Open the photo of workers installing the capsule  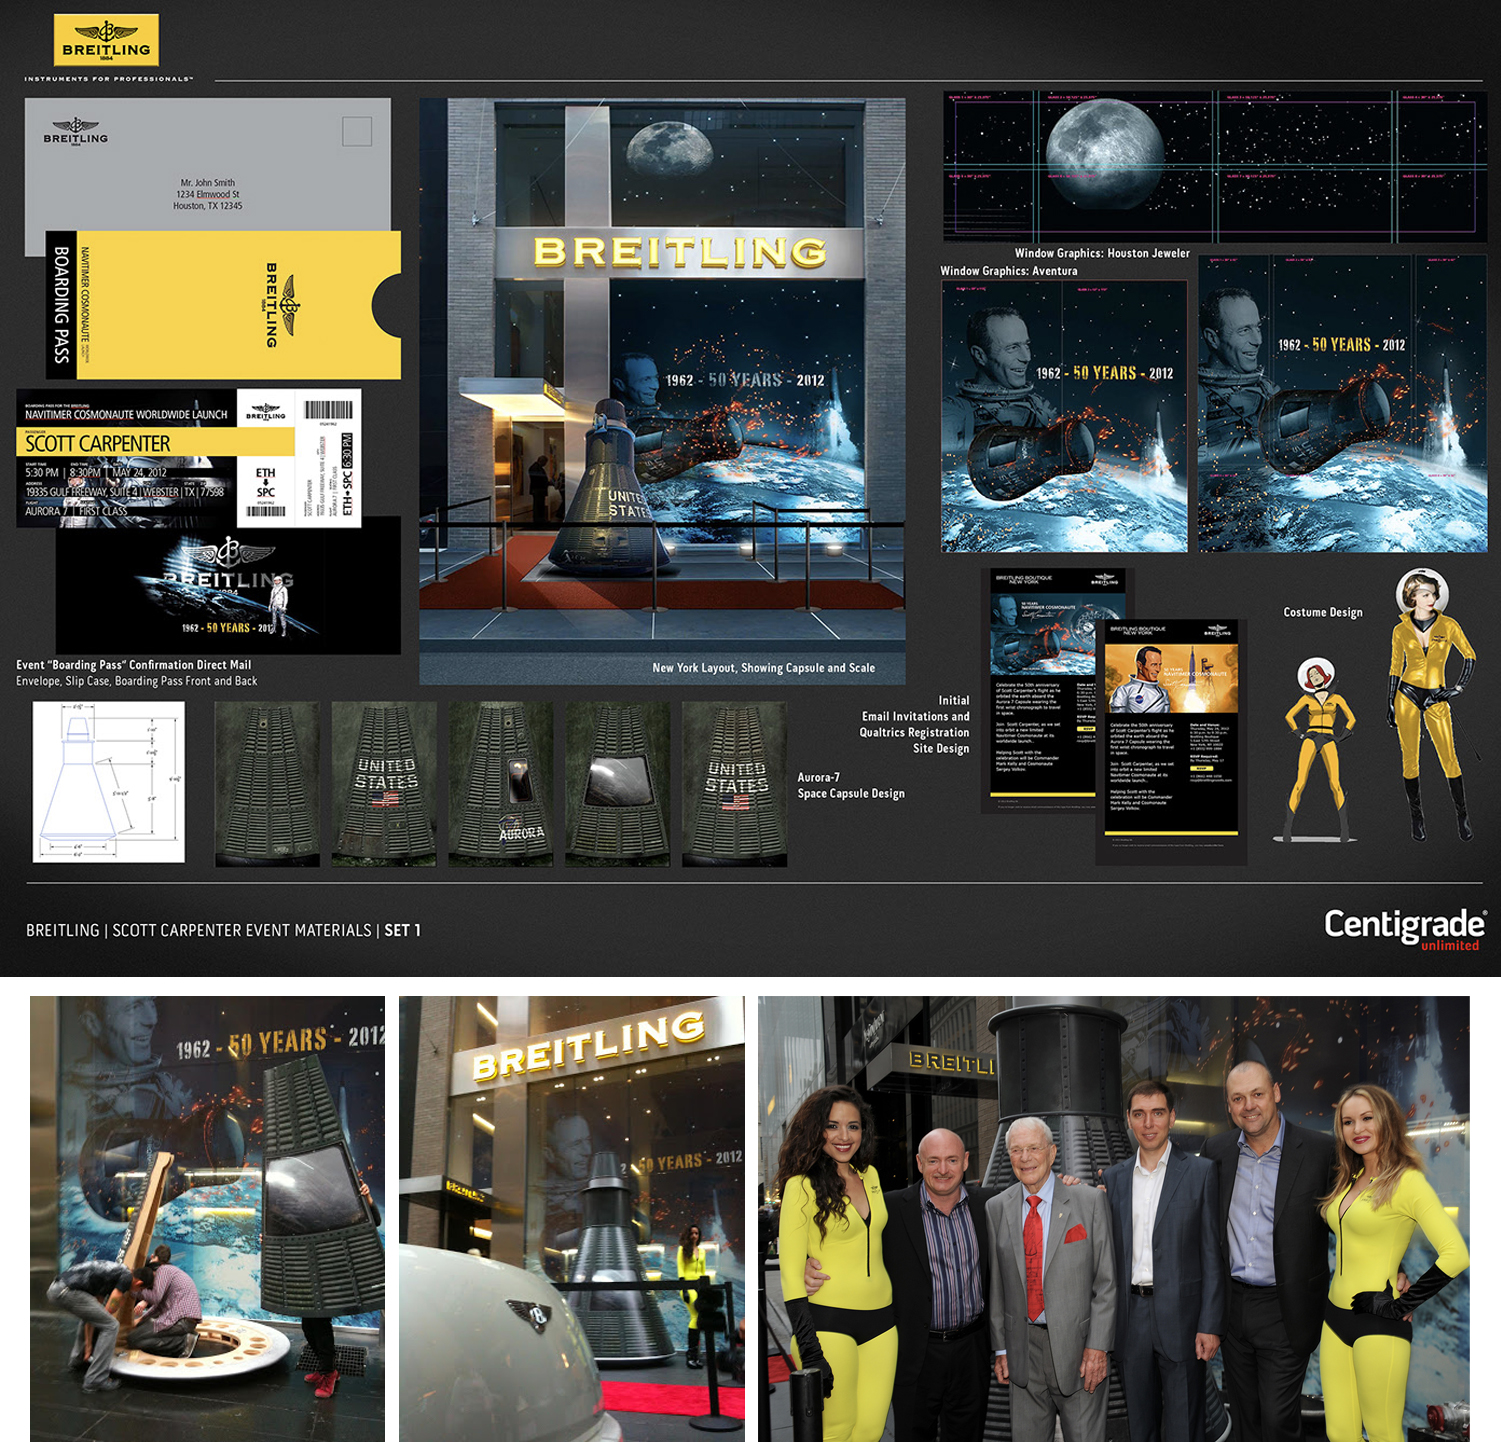[207, 1218]
